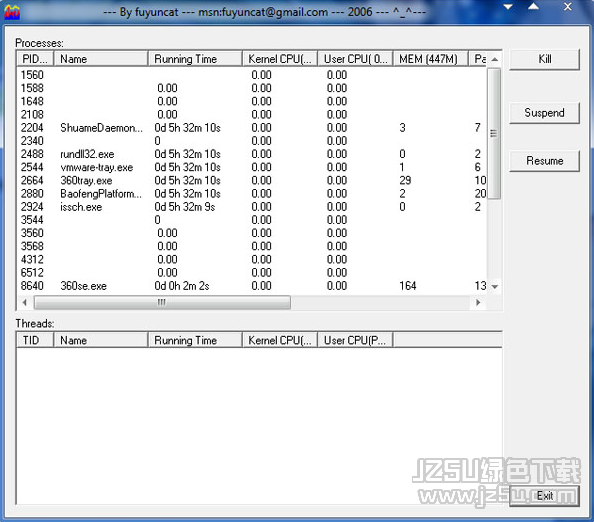Suspend the selected process
Screen dimensions: 594x522
click(x=544, y=113)
